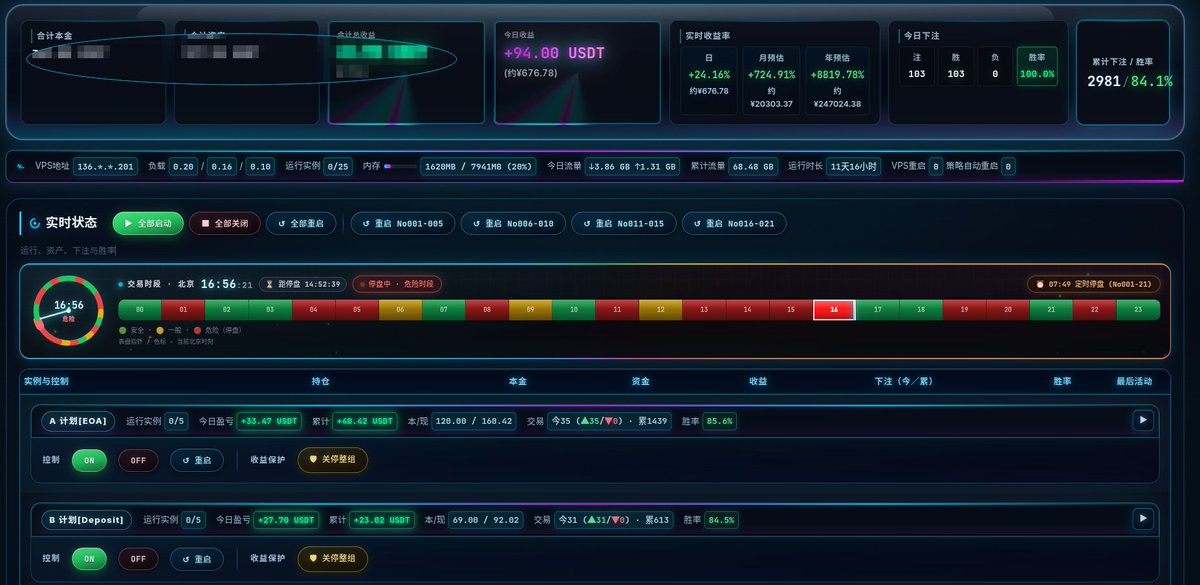The width and height of the screenshot is (1200, 585).
Task: Turn OFF control for A 计划[EOA]
Action: pos(138,460)
